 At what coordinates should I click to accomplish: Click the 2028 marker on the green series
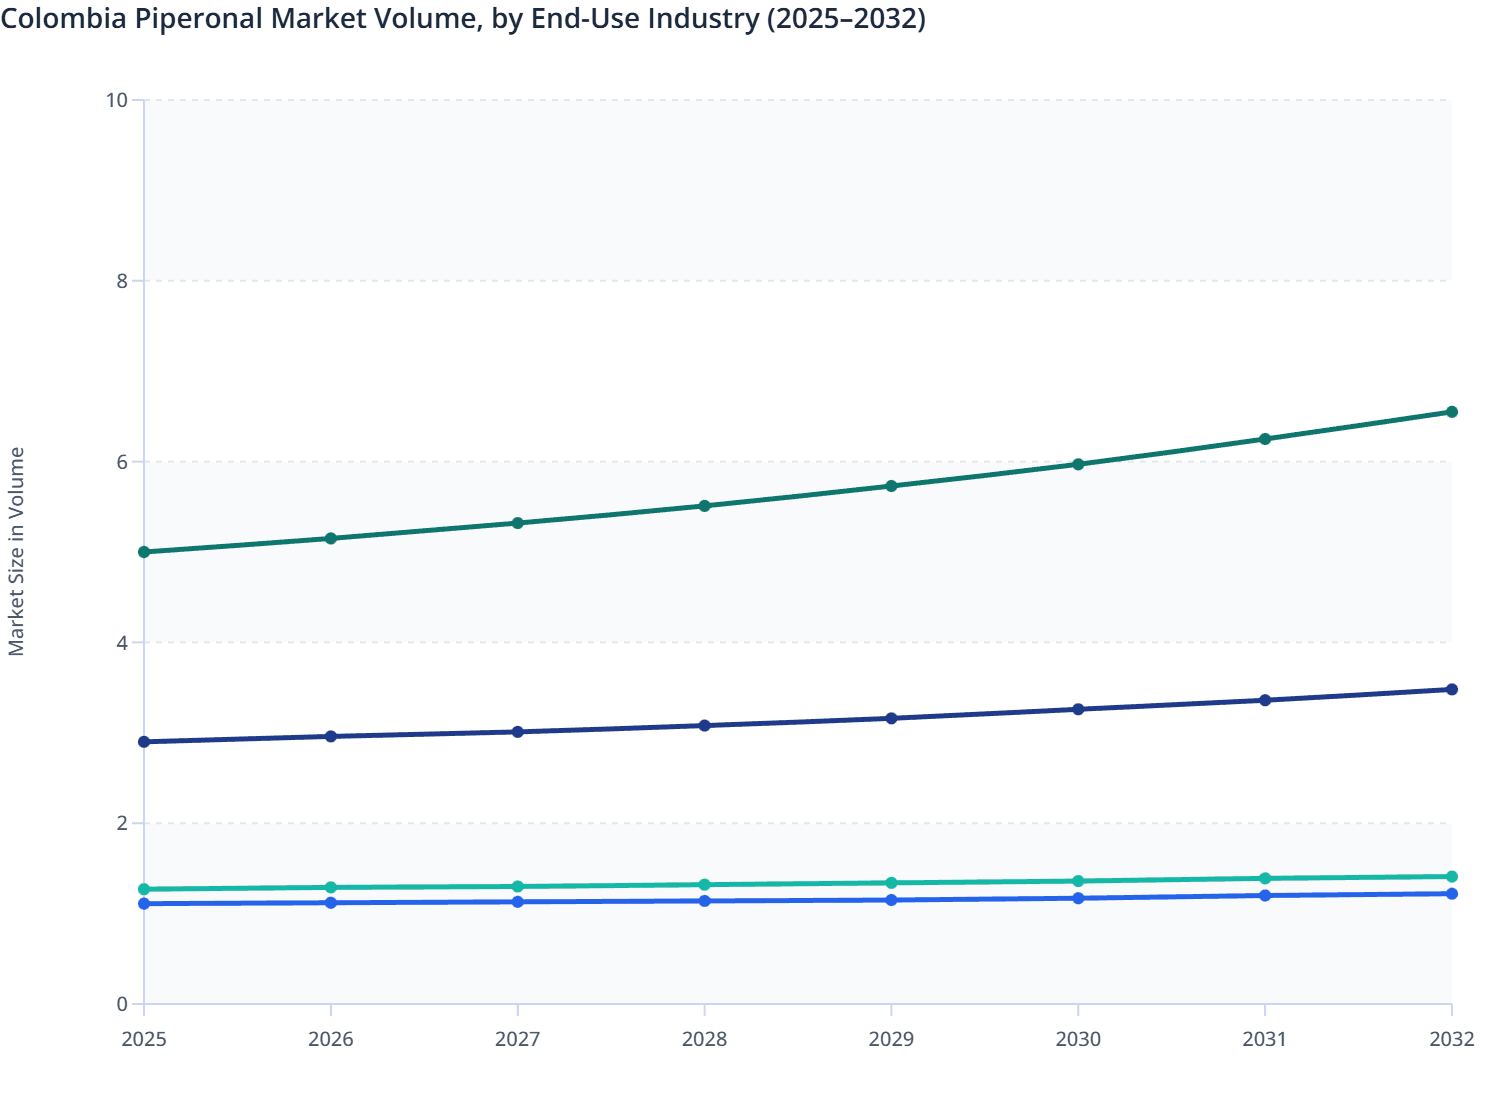click(704, 505)
